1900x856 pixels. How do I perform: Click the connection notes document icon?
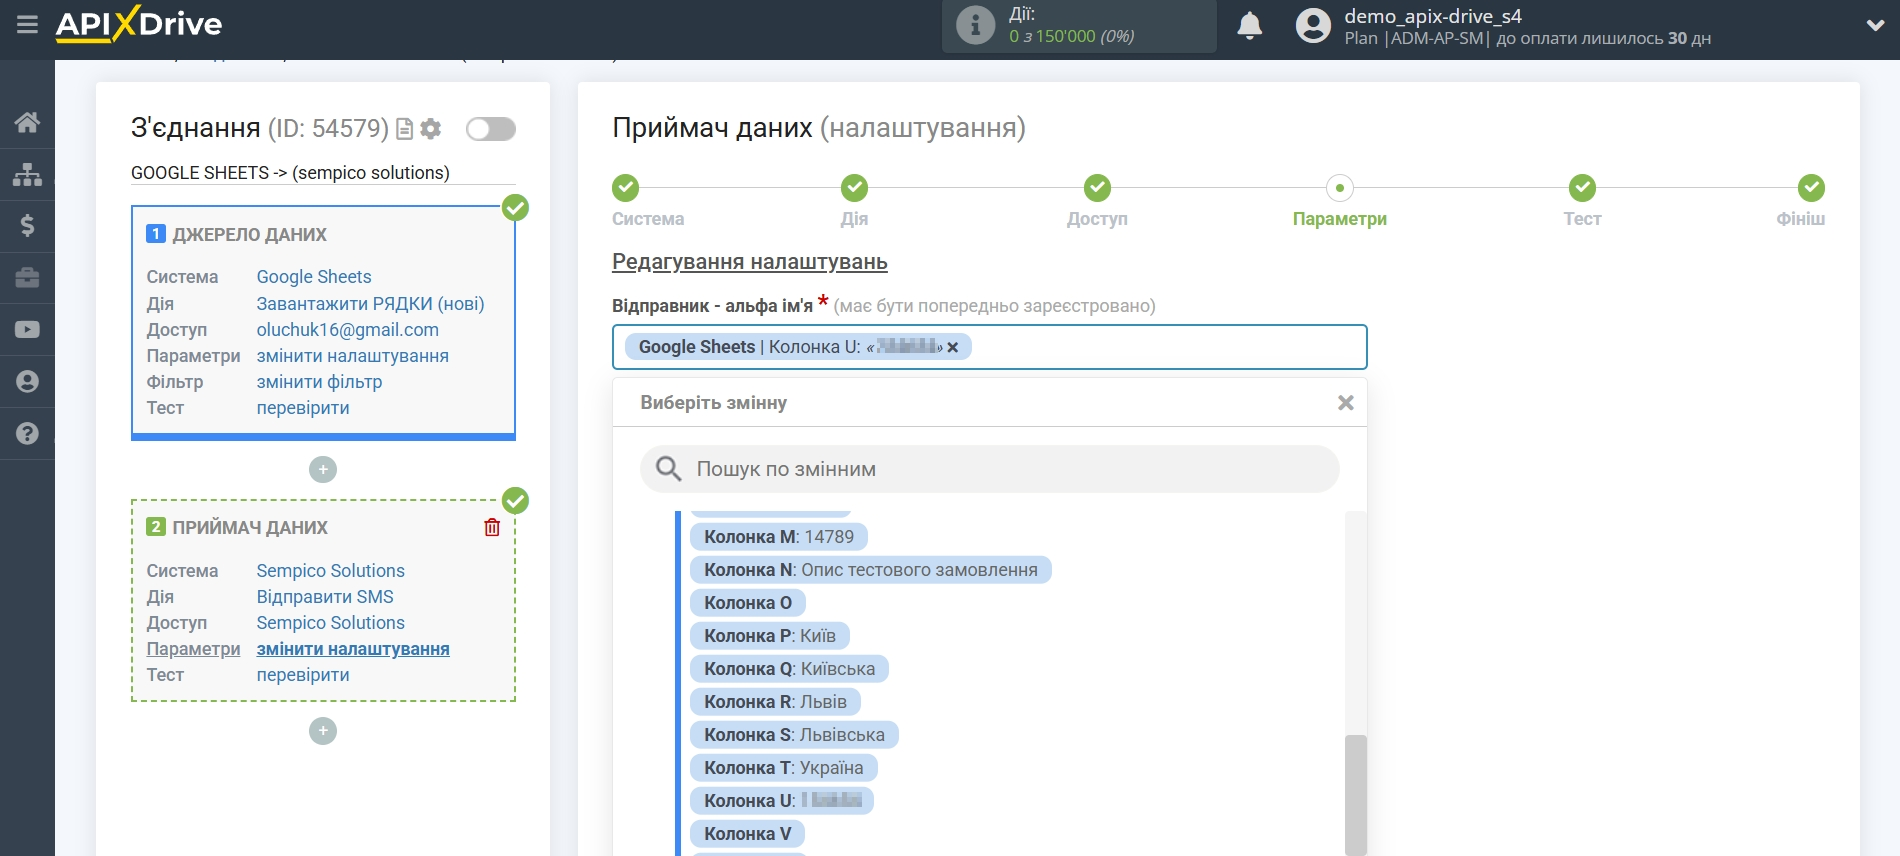pos(405,129)
